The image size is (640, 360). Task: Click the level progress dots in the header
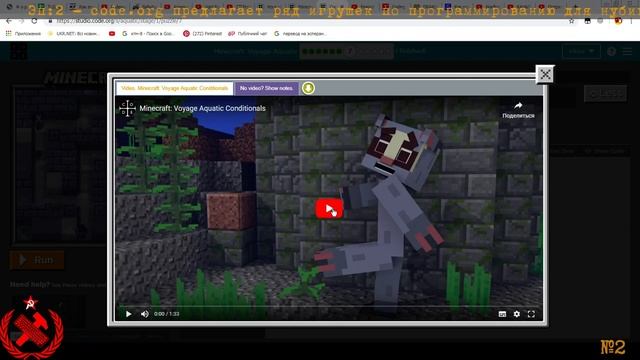346,51
